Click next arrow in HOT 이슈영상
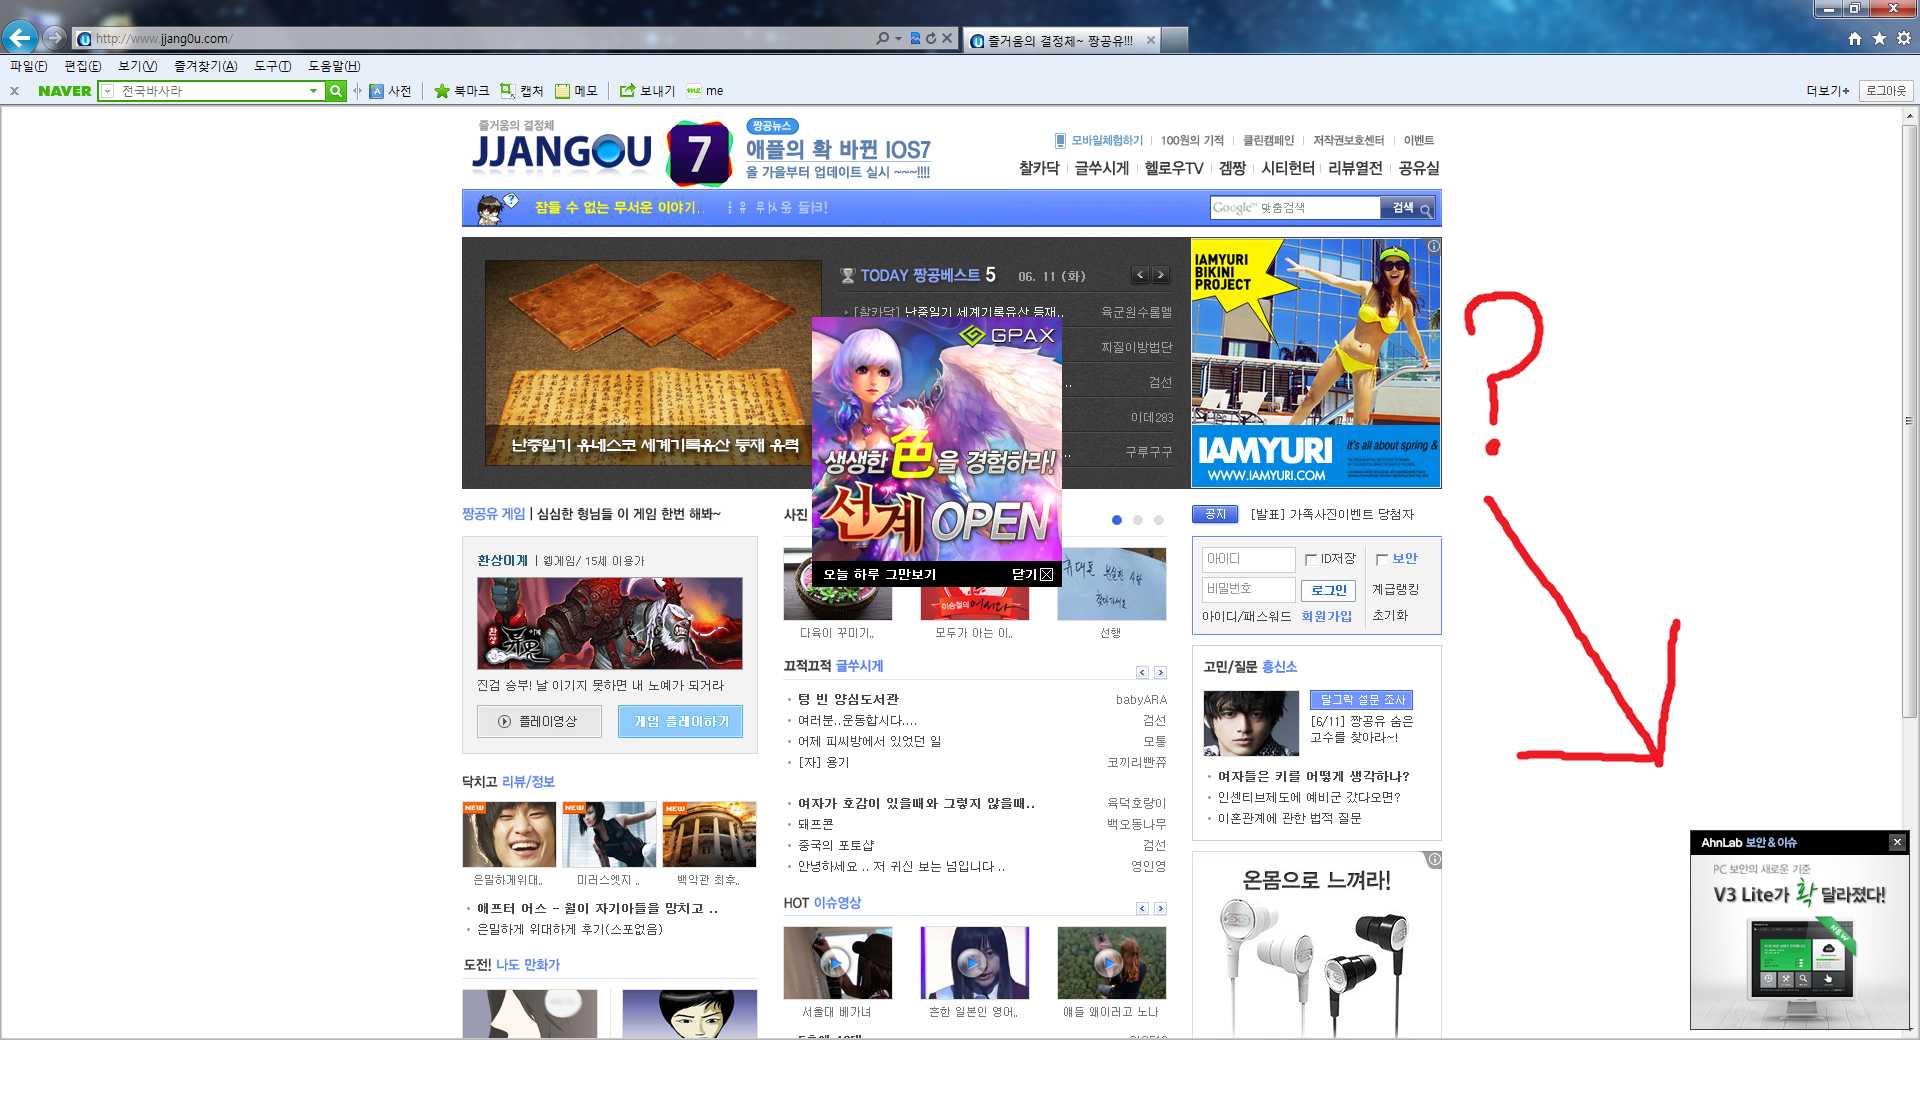Image resolution: width=1920 pixels, height=1095 pixels. tap(1160, 909)
